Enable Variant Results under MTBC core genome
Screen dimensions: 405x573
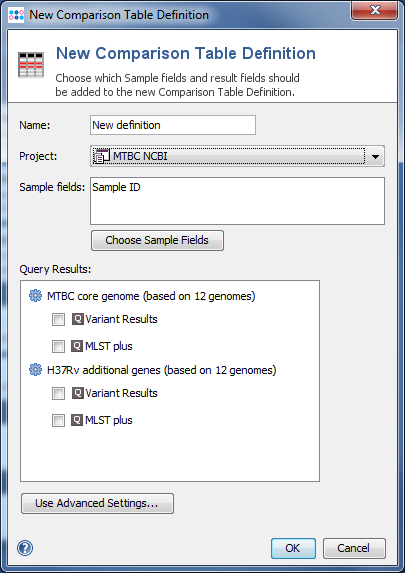tap(58, 319)
